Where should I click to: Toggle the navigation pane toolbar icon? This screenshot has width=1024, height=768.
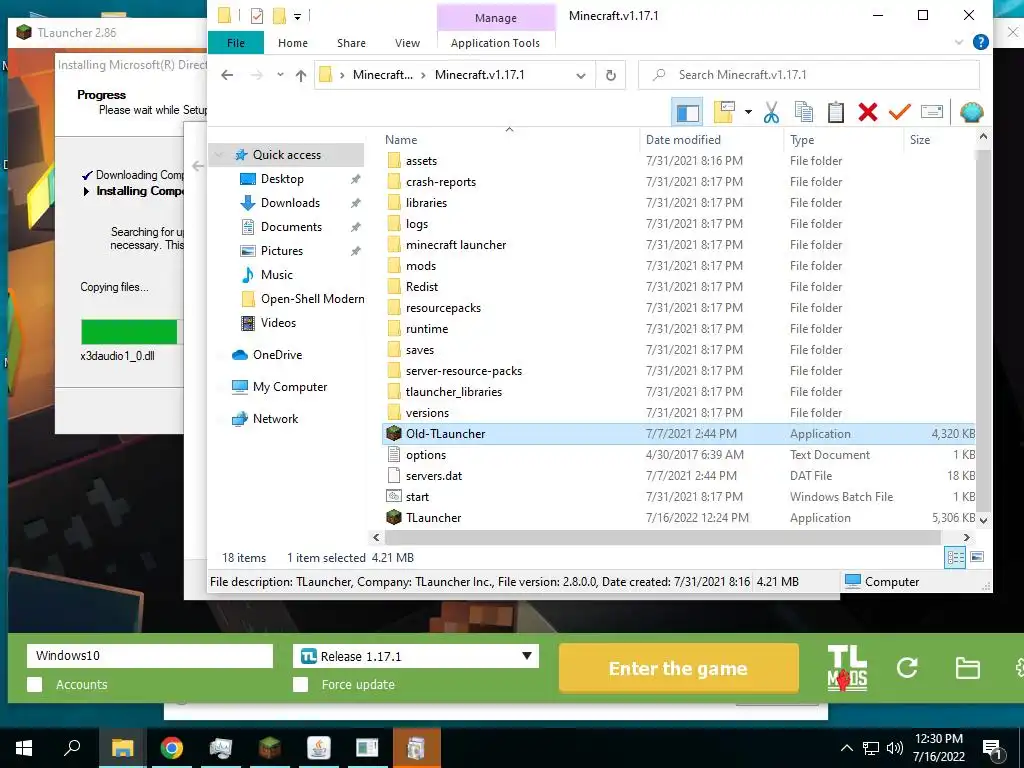point(687,112)
